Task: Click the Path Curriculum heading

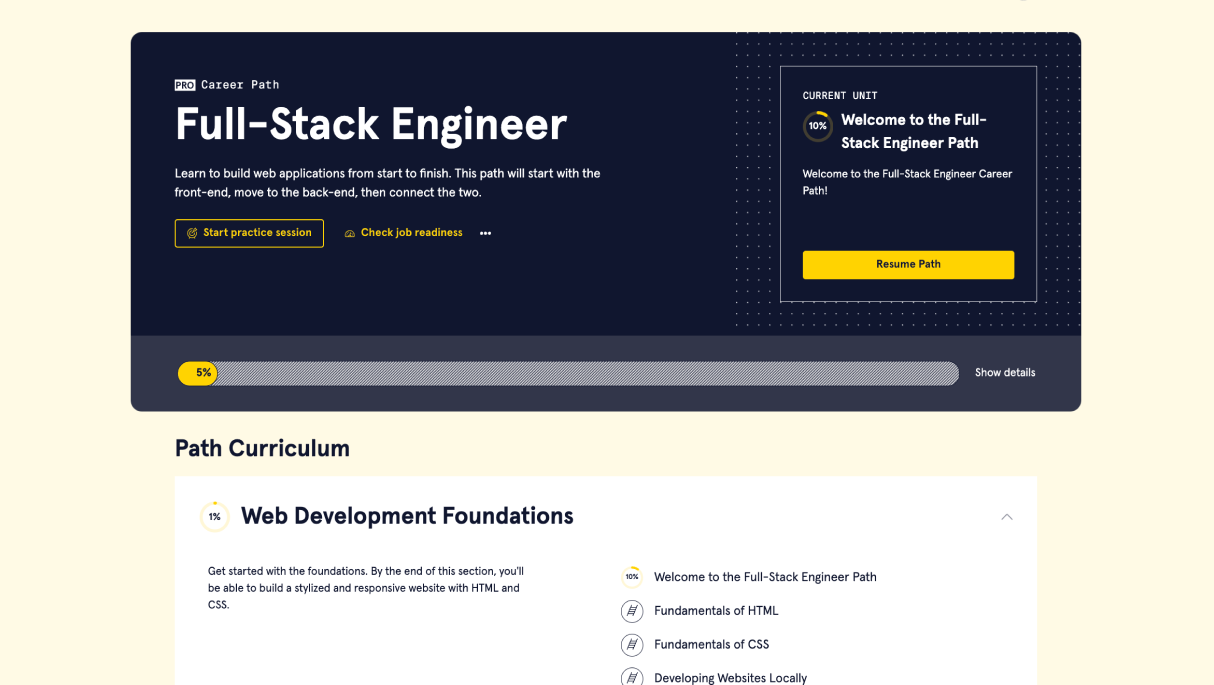Action: [262, 448]
